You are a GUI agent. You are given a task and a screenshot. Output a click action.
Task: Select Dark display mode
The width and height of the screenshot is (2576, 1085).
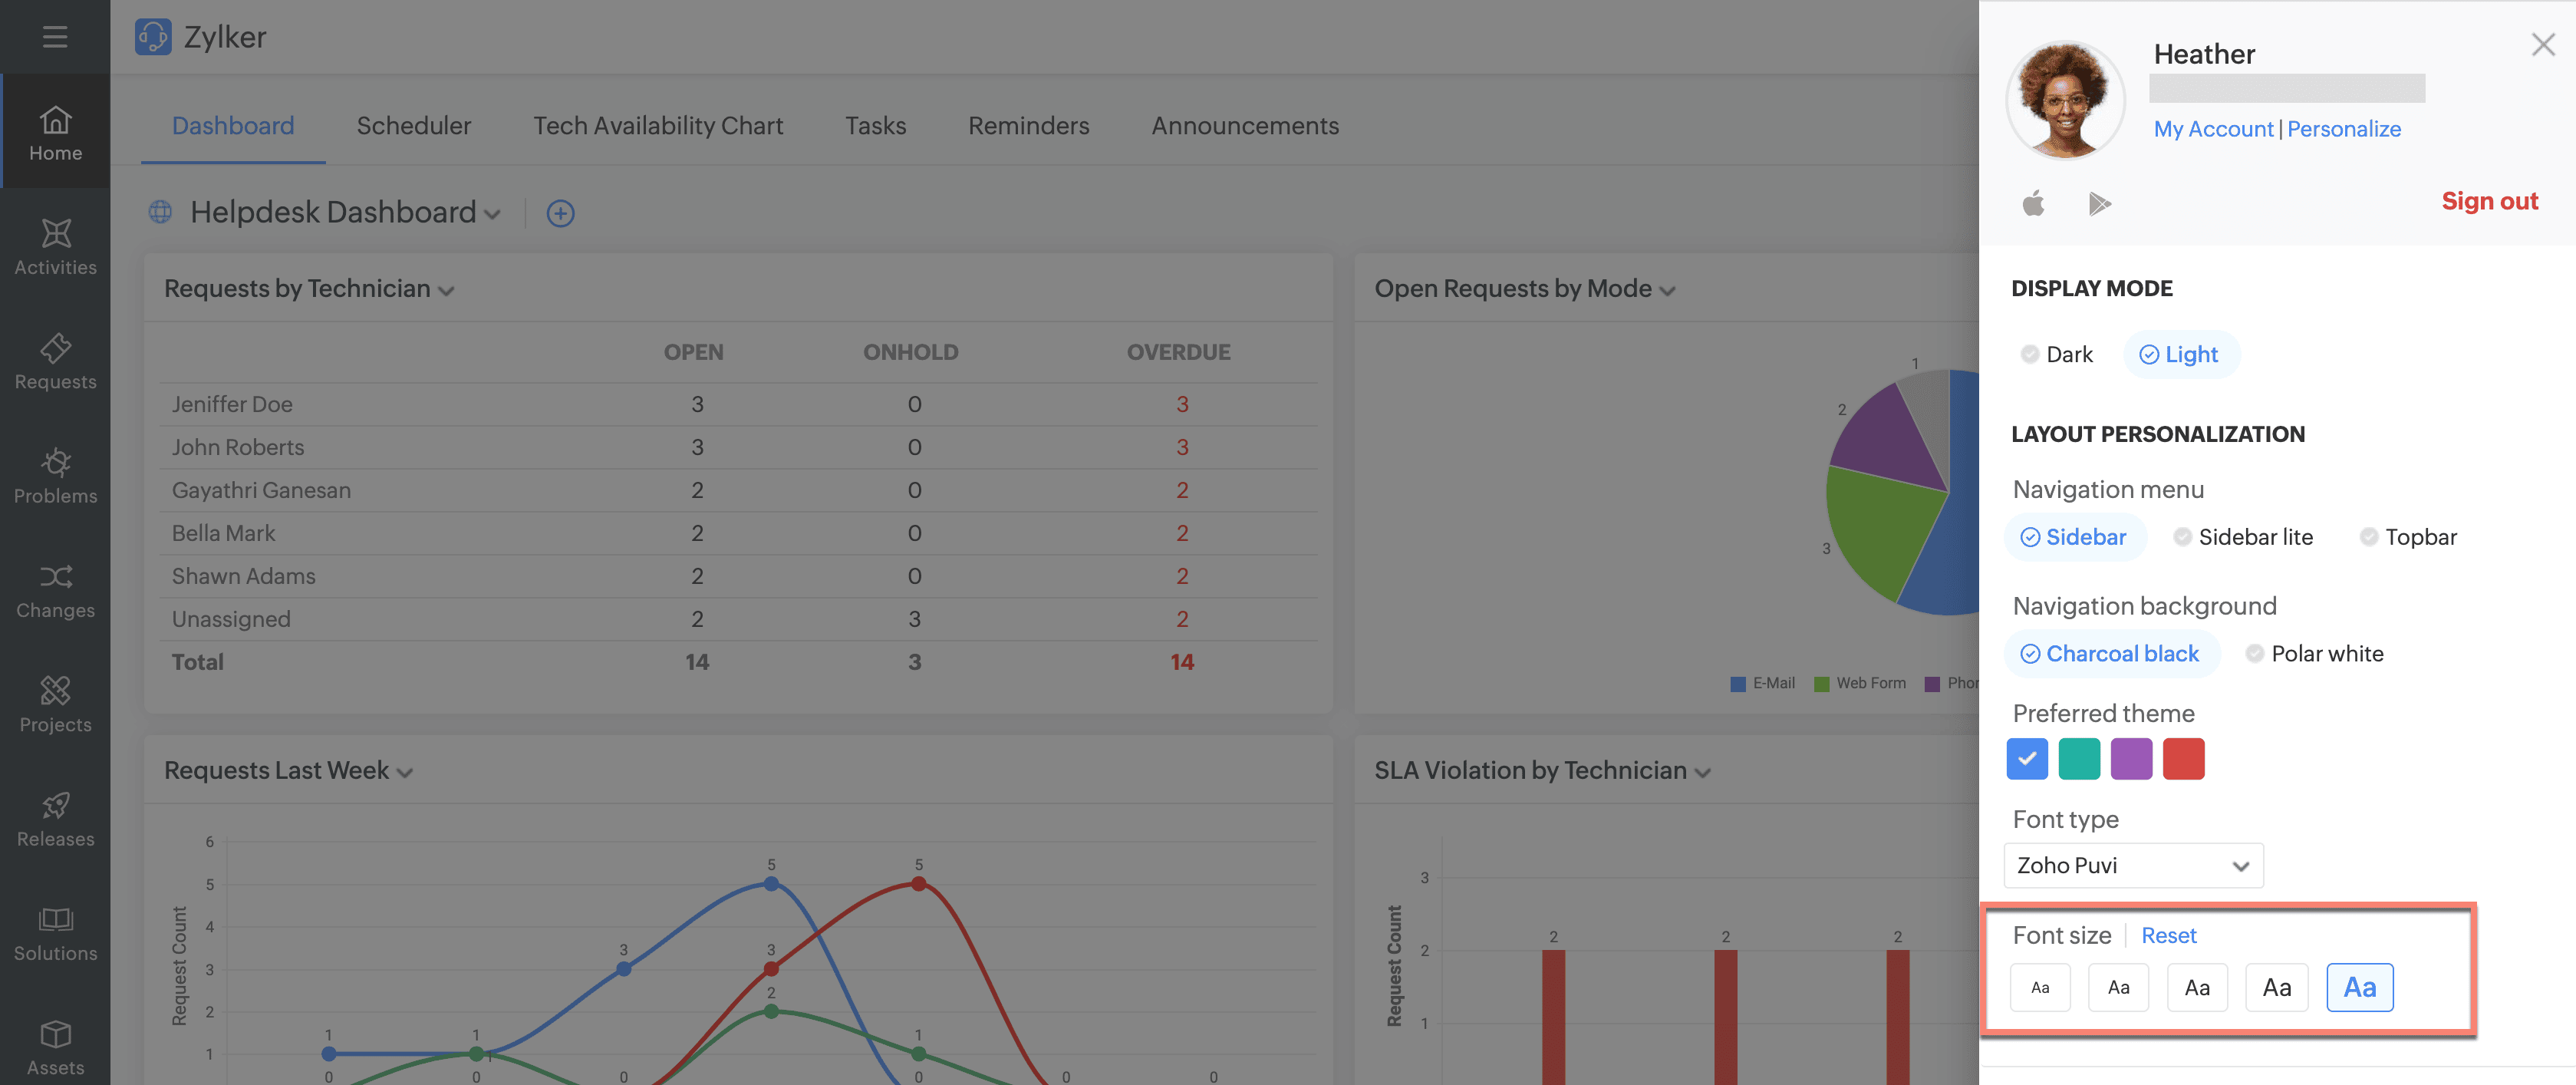point(2057,354)
